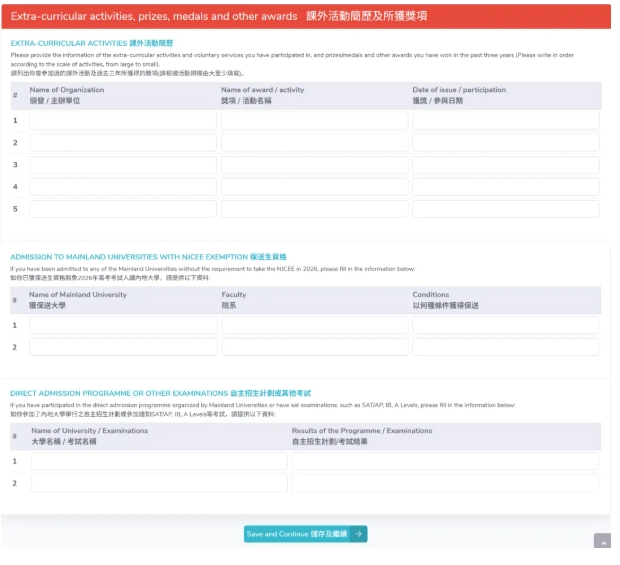Click row 1 Name of Mainland University field

point(122,325)
